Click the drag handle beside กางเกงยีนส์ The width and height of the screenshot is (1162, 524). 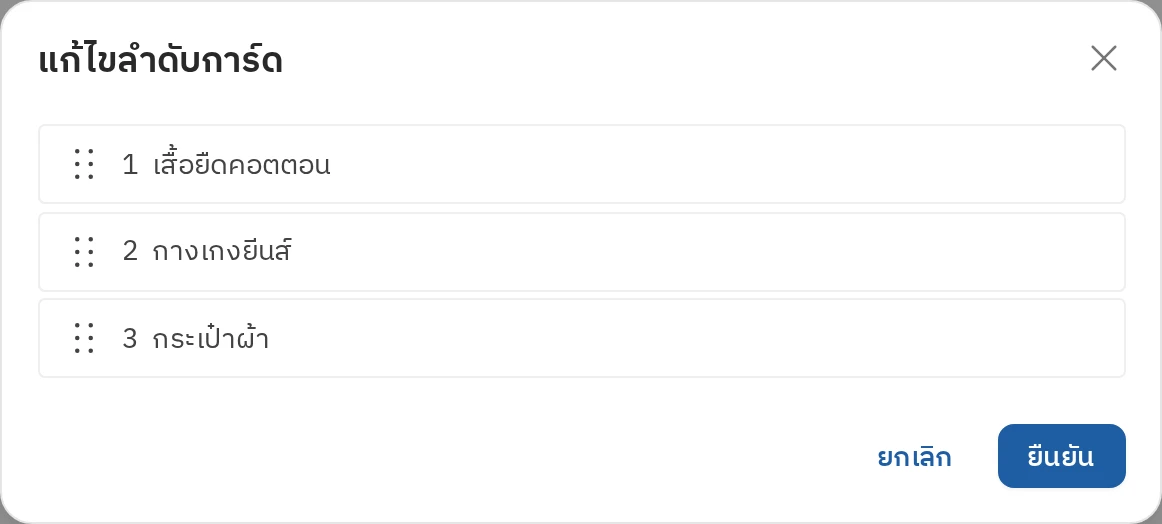tap(84, 251)
